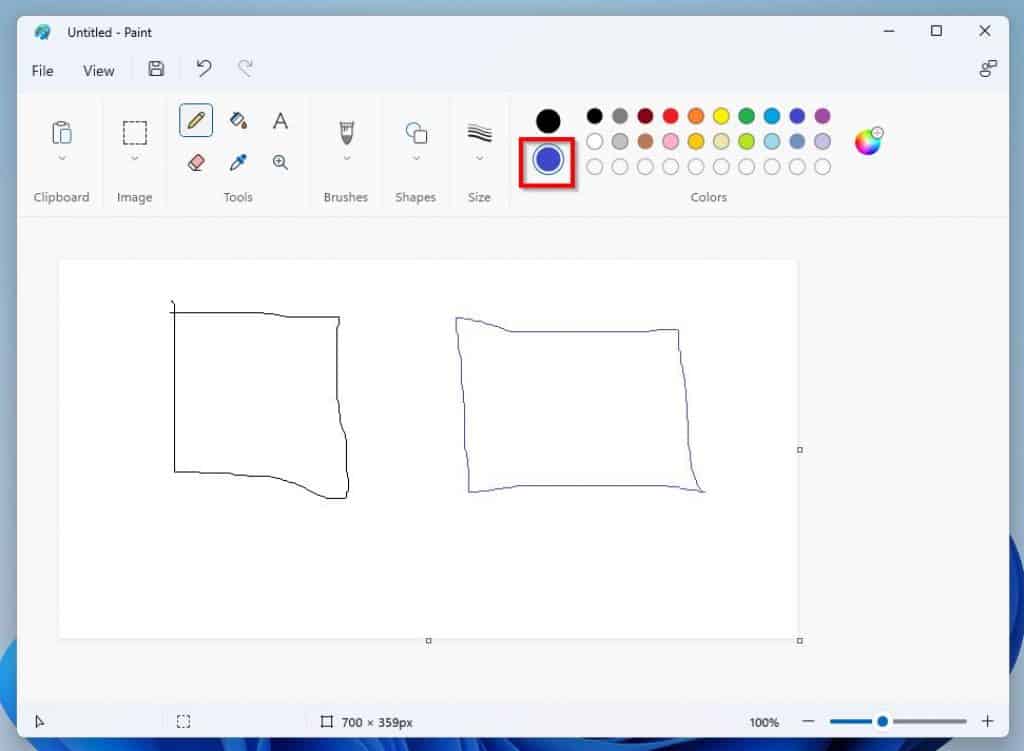Pick the red palette swatch
This screenshot has width=1024, height=751.
point(671,116)
